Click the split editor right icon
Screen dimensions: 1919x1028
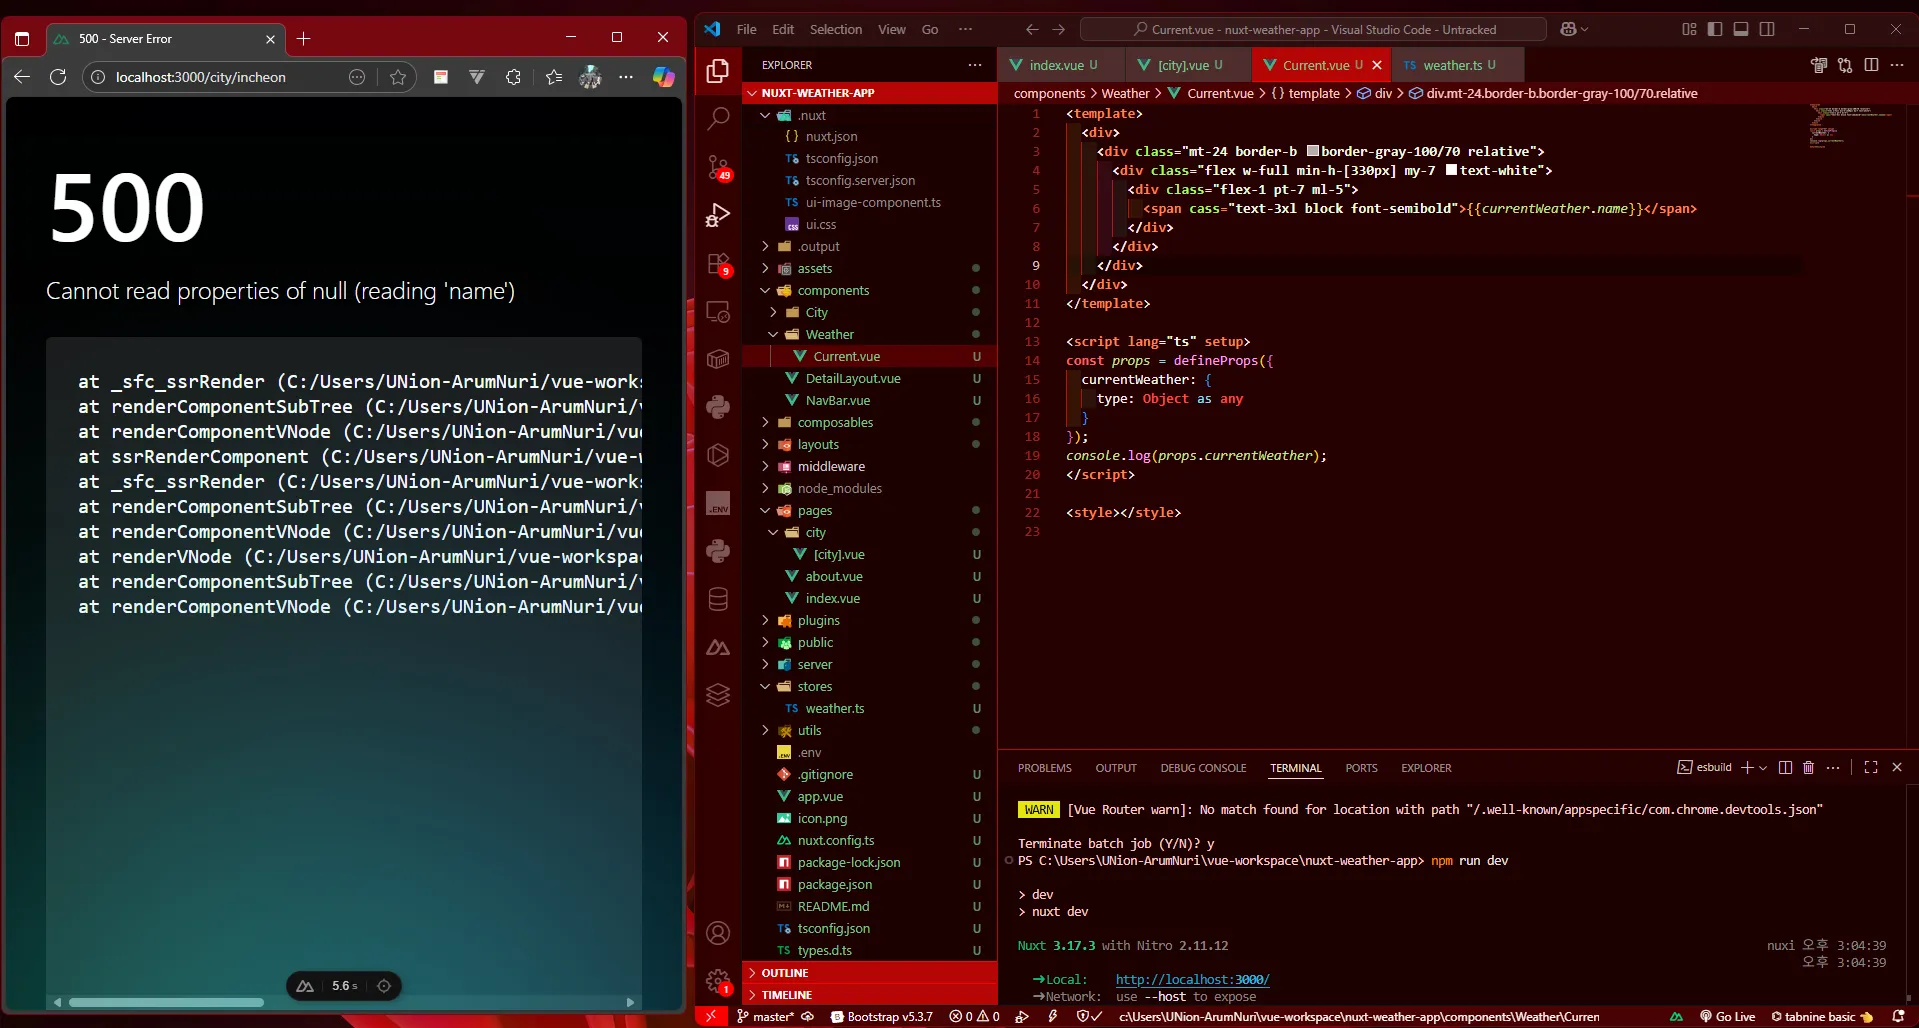click(x=1871, y=65)
